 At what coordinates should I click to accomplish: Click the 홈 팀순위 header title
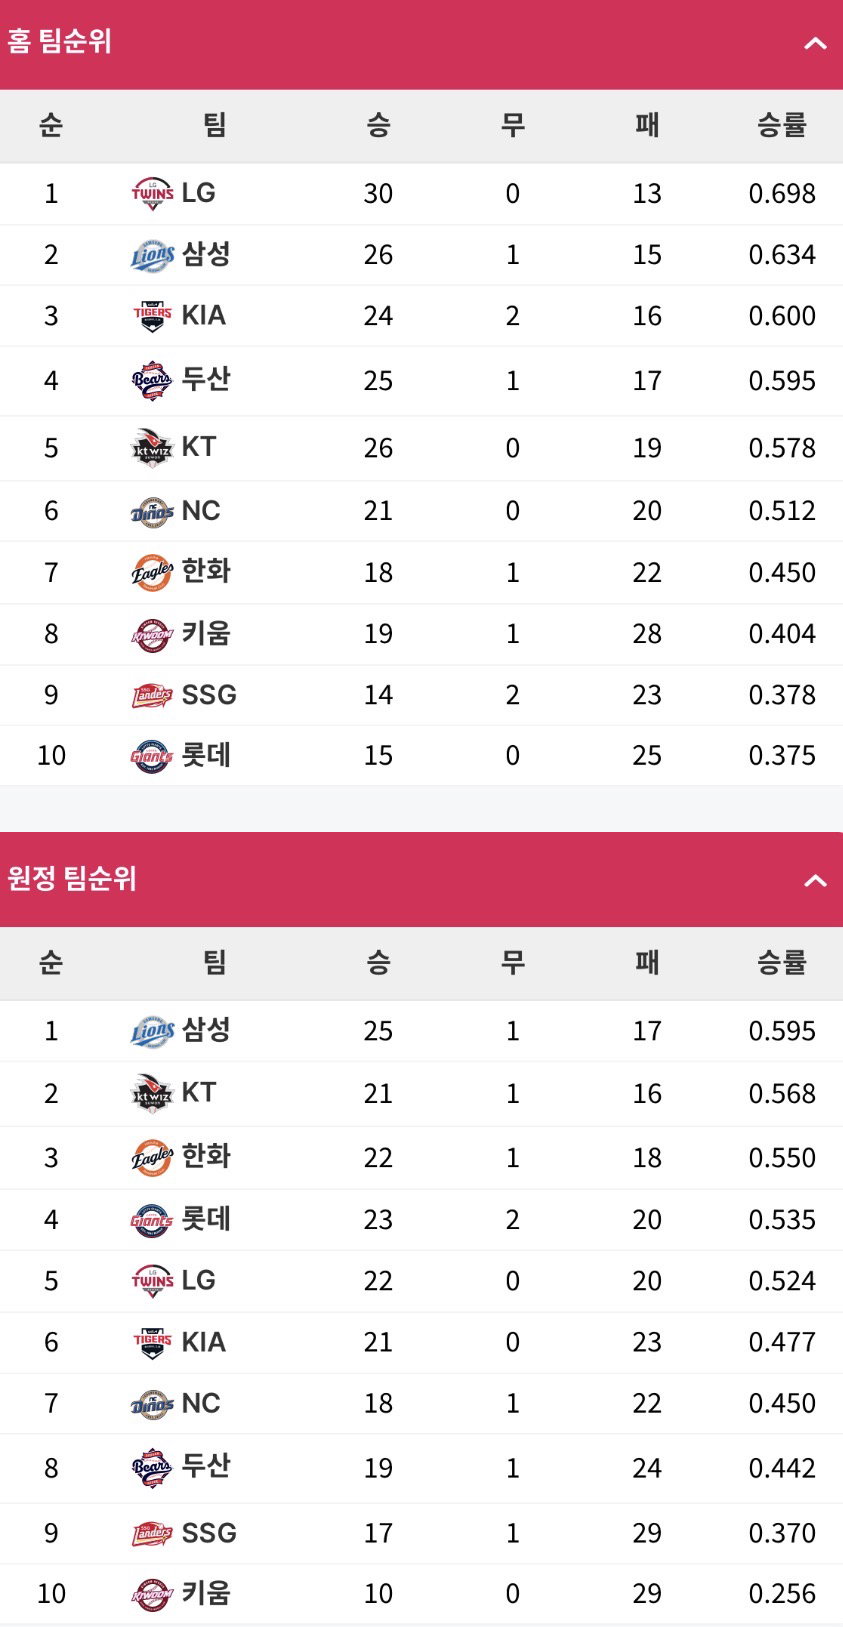pyautogui.click(x=59, y=41)
